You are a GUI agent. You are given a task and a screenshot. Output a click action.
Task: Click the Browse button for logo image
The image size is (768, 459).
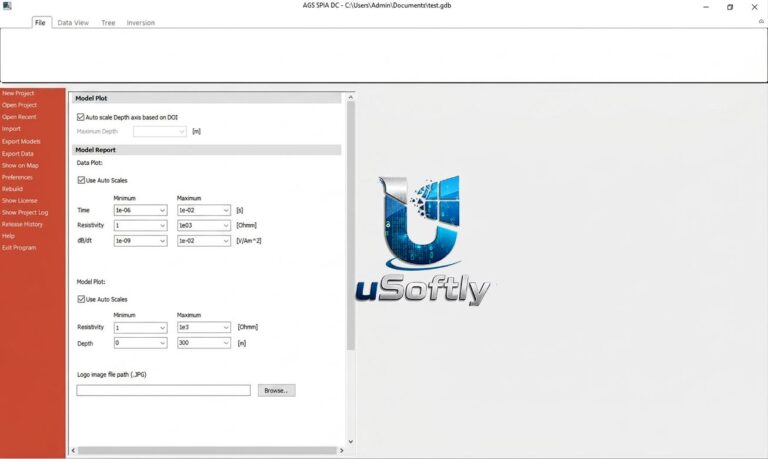coord(277,390)
